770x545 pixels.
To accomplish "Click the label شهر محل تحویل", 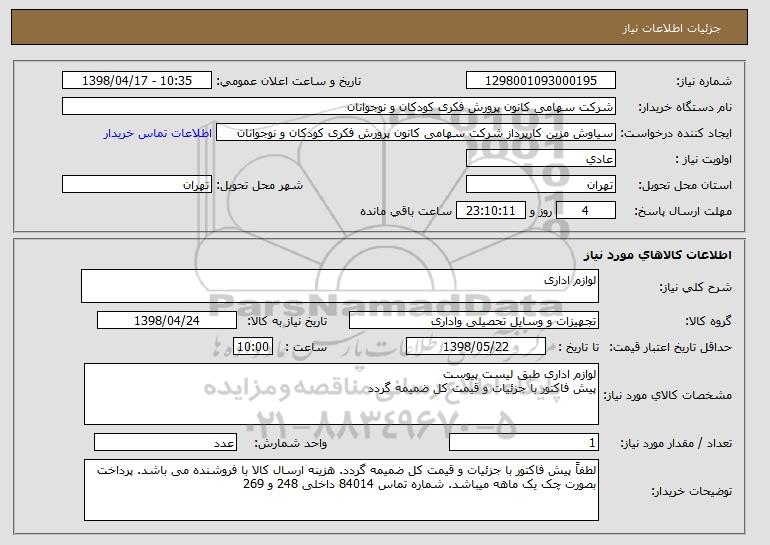I will [260, 186].
